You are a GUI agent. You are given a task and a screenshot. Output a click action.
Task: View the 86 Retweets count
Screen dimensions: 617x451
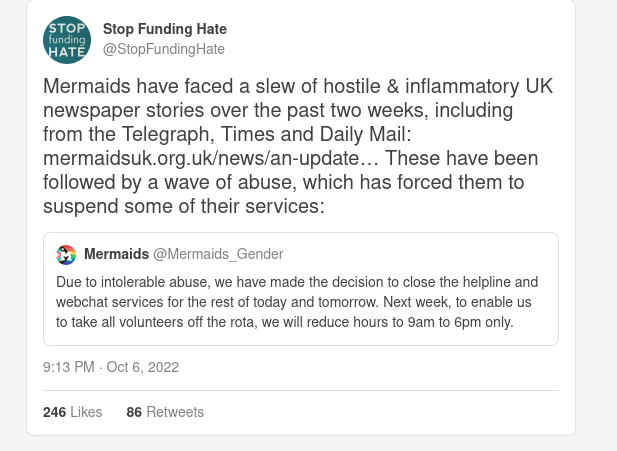point(164,412)
